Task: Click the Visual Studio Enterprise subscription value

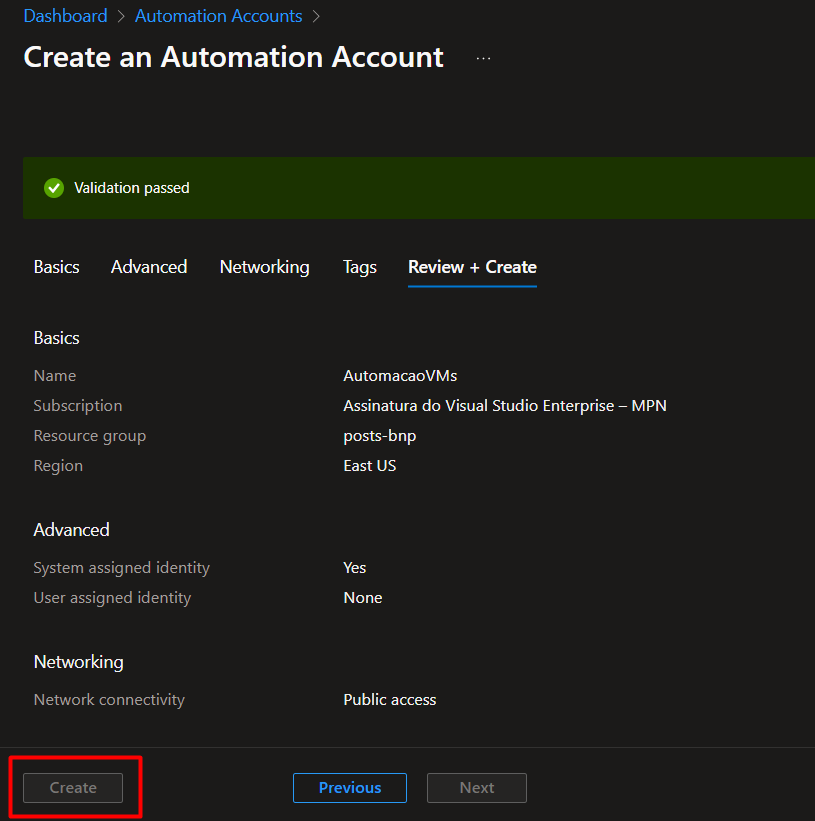Action: tap(504, 406)
